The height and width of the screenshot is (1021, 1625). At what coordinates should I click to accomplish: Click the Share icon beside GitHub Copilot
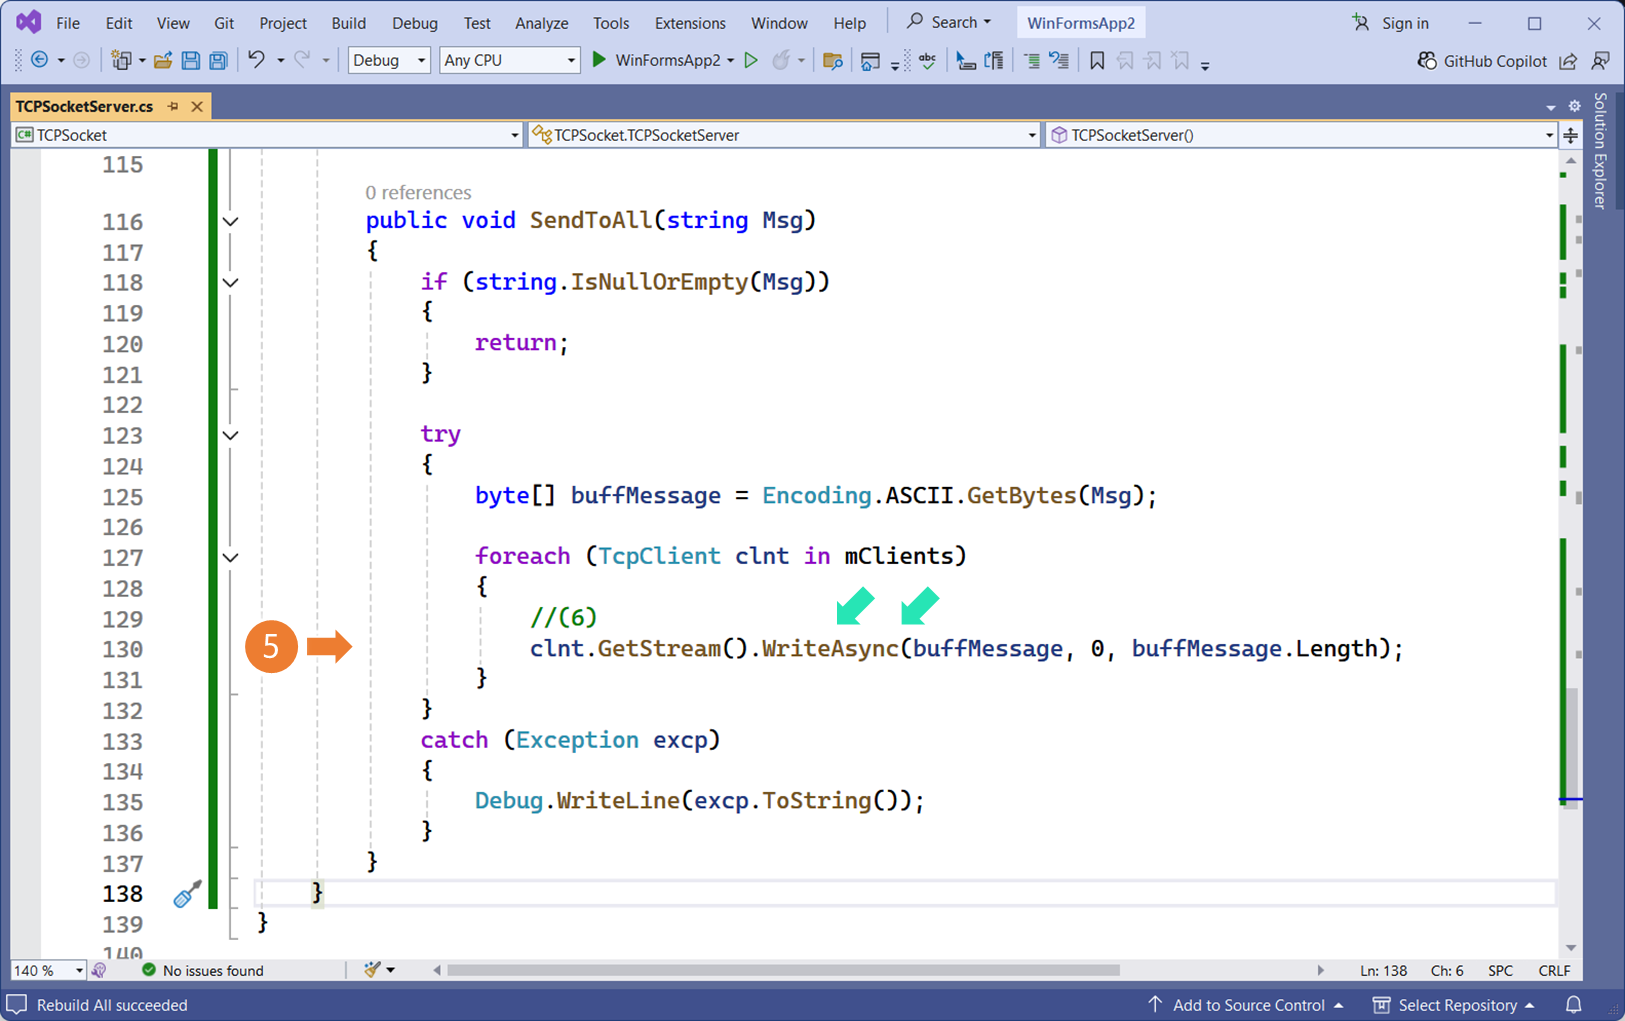tap(1568, 61)
